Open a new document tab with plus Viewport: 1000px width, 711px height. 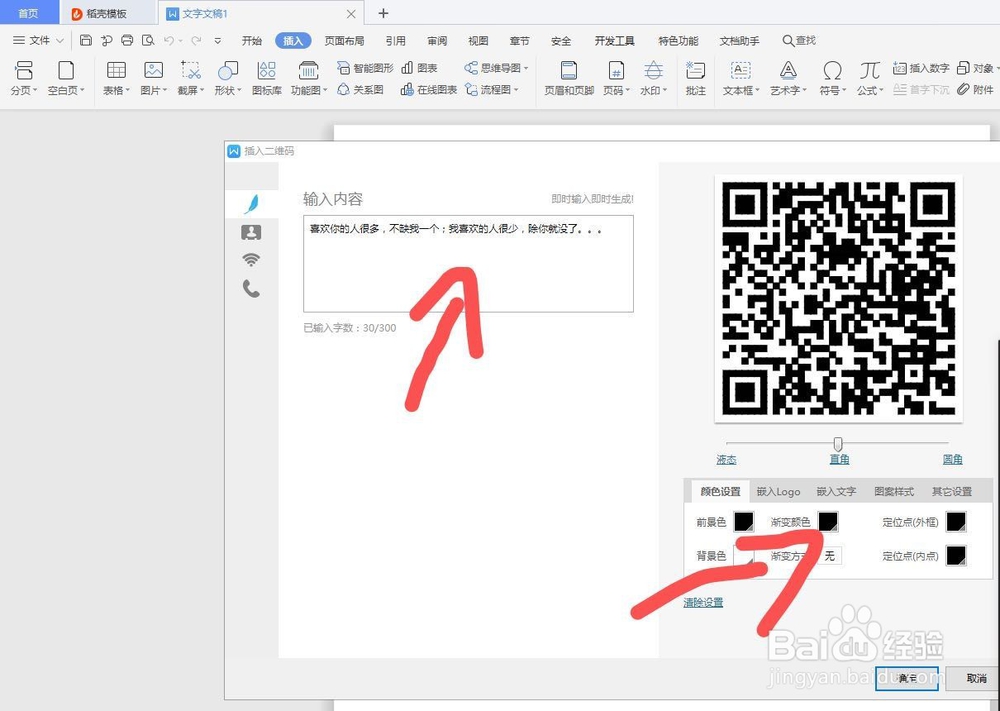pyautogui.click(x=383, y=13)
